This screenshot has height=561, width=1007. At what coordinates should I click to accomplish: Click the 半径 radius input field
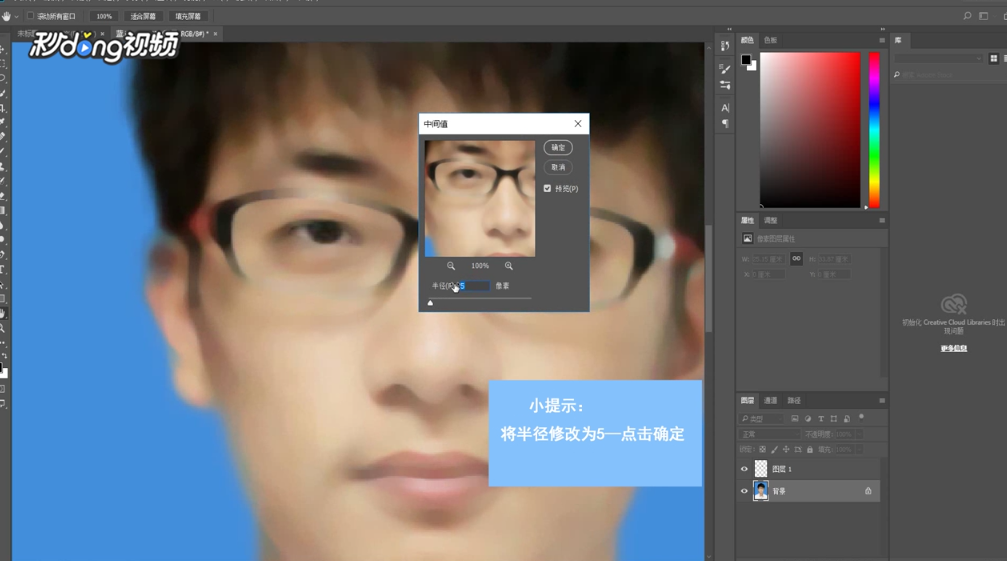(473, 286)
